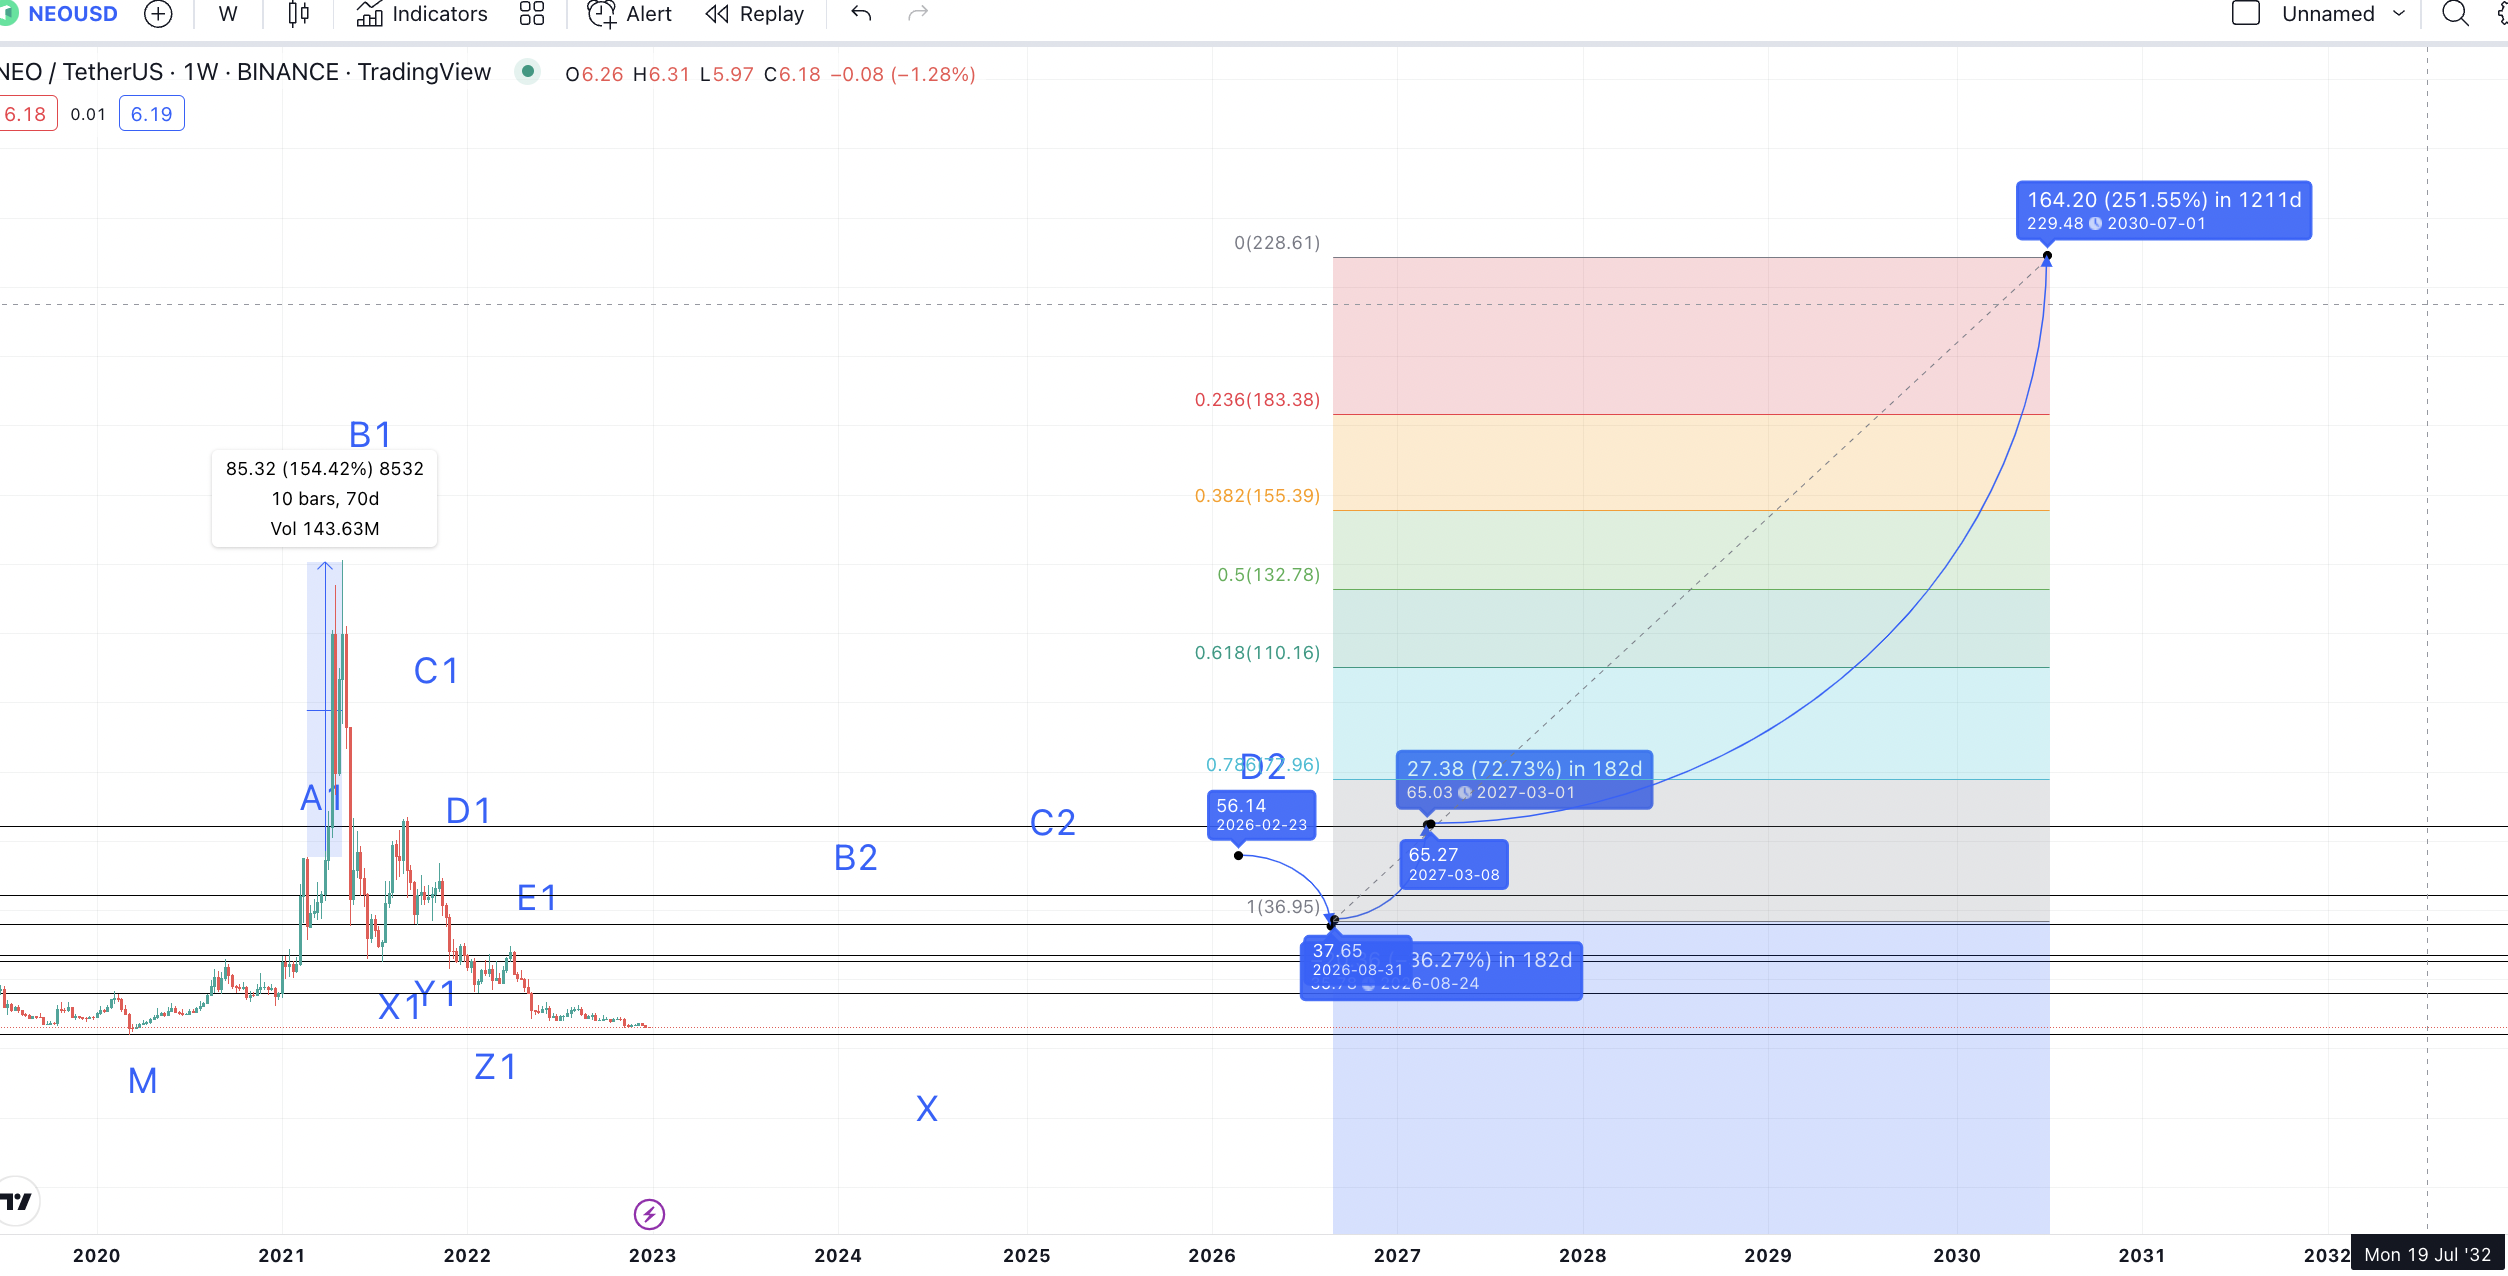The image size is (2508, 1276).
Task: Click the purple lightning event marker
Action: 649,1214
